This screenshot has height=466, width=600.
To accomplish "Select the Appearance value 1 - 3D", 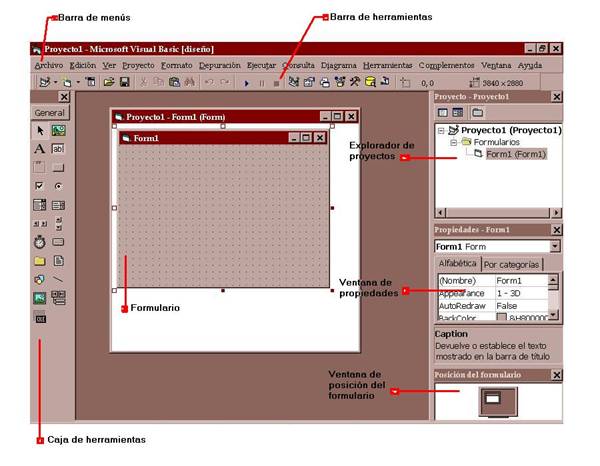I will [x=522, y=293].
